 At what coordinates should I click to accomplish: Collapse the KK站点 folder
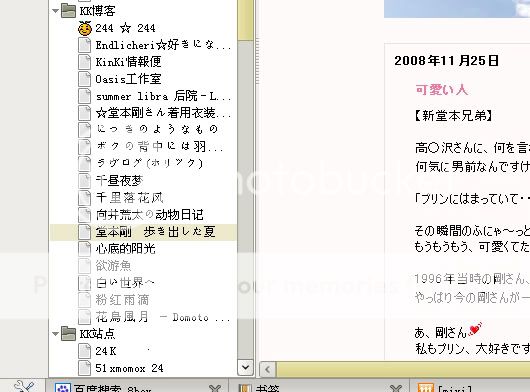point(55,334)
